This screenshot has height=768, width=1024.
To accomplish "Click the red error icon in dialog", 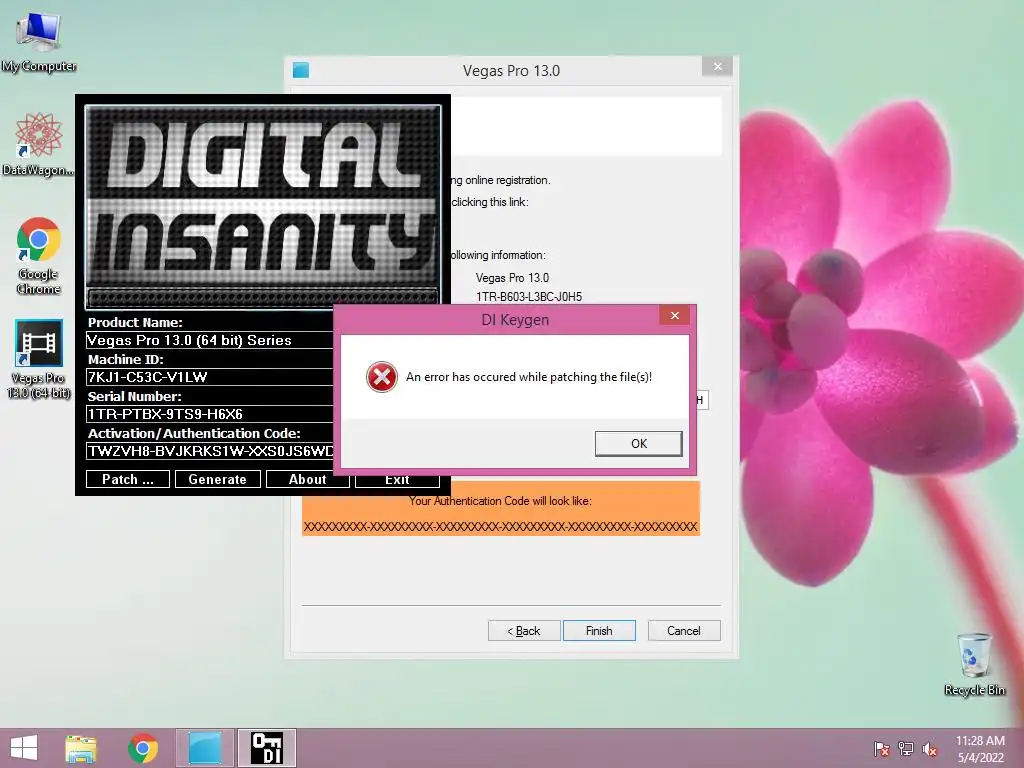I will click(382, 377).
